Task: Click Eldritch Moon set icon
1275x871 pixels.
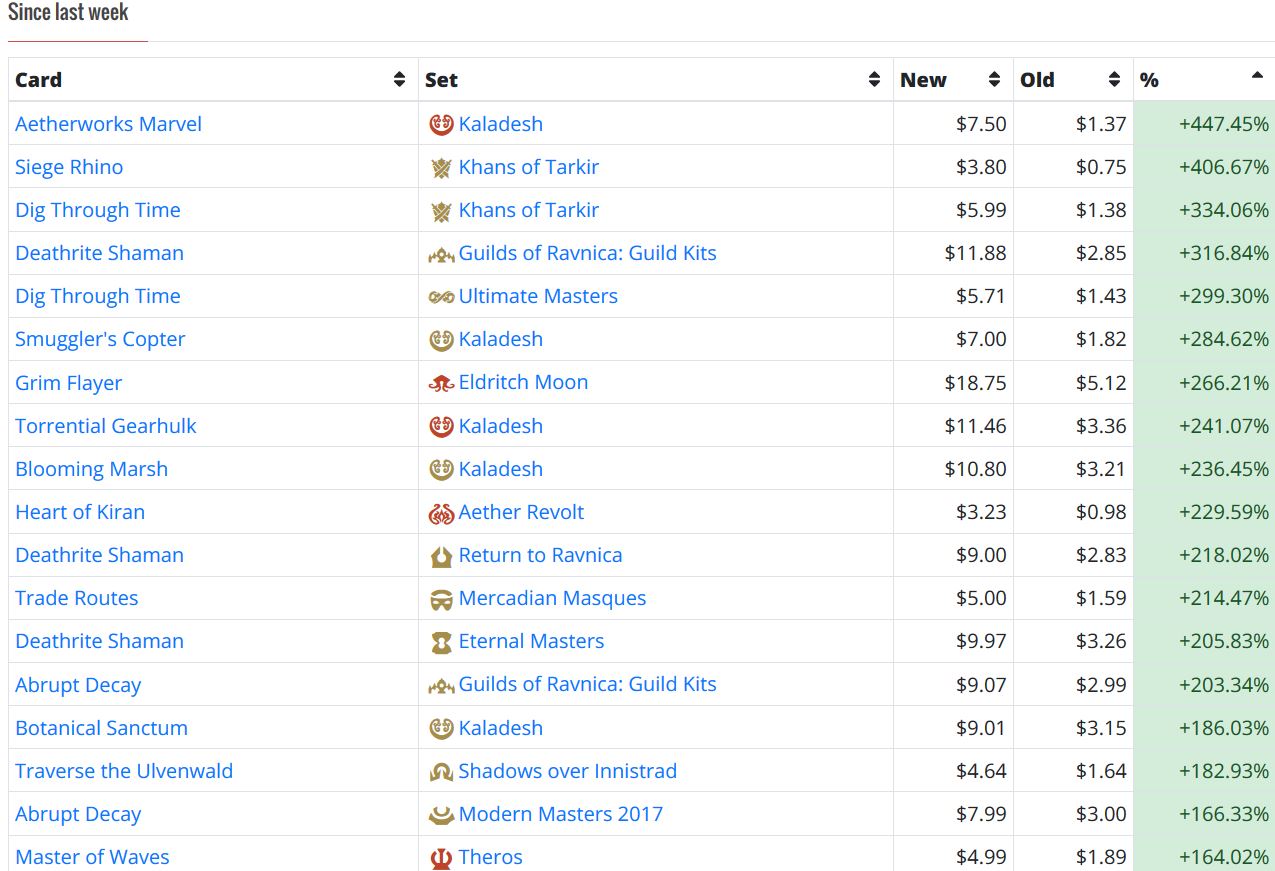Action: point(441,383)
